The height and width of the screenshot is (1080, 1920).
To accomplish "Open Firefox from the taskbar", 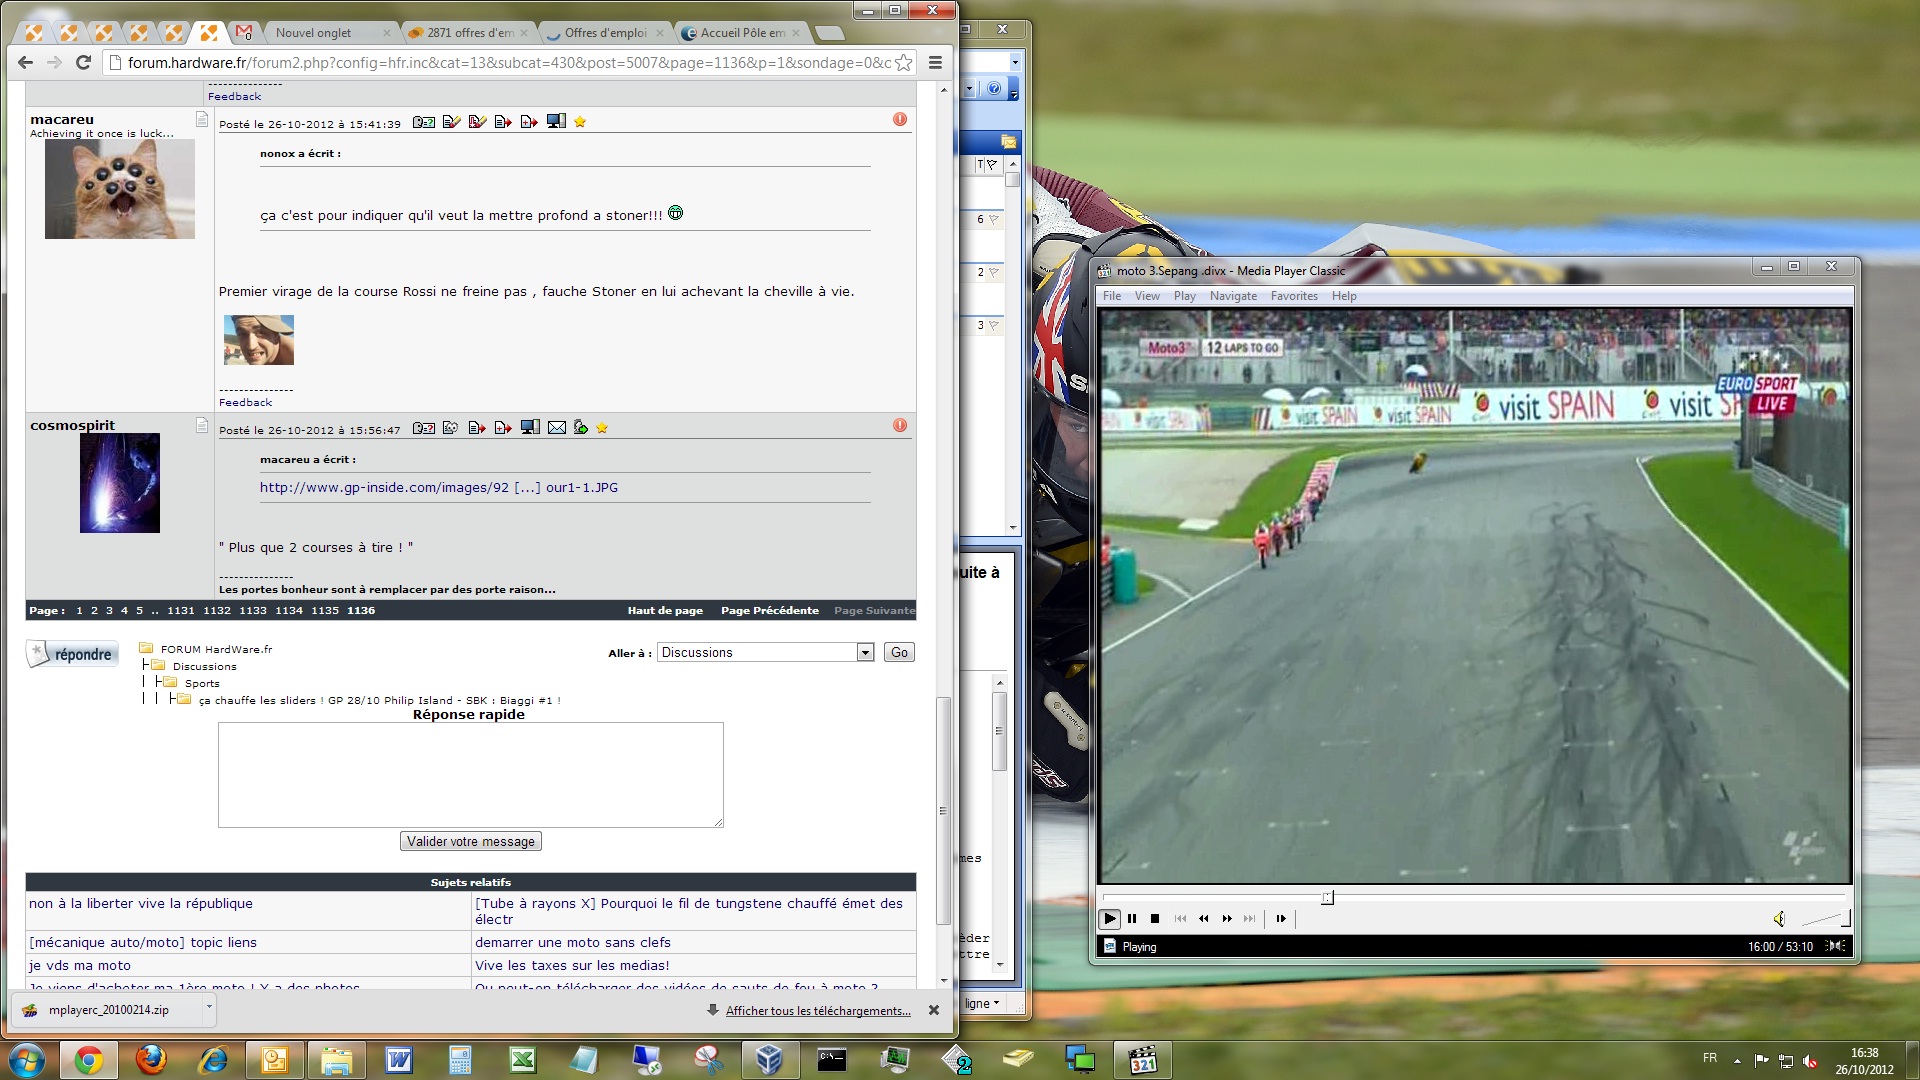I will coord(151,1059).
